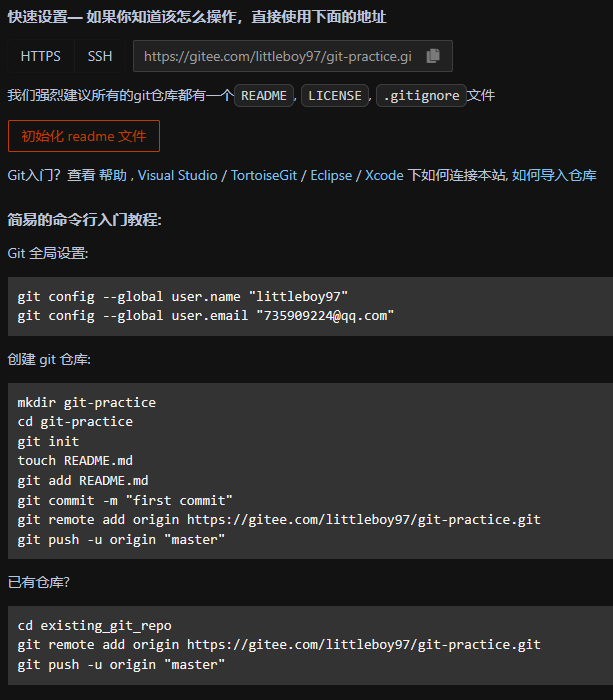This screenshot has width=613, height=700.
Task: Click the git config user.name command line
Action: (183, 296)
